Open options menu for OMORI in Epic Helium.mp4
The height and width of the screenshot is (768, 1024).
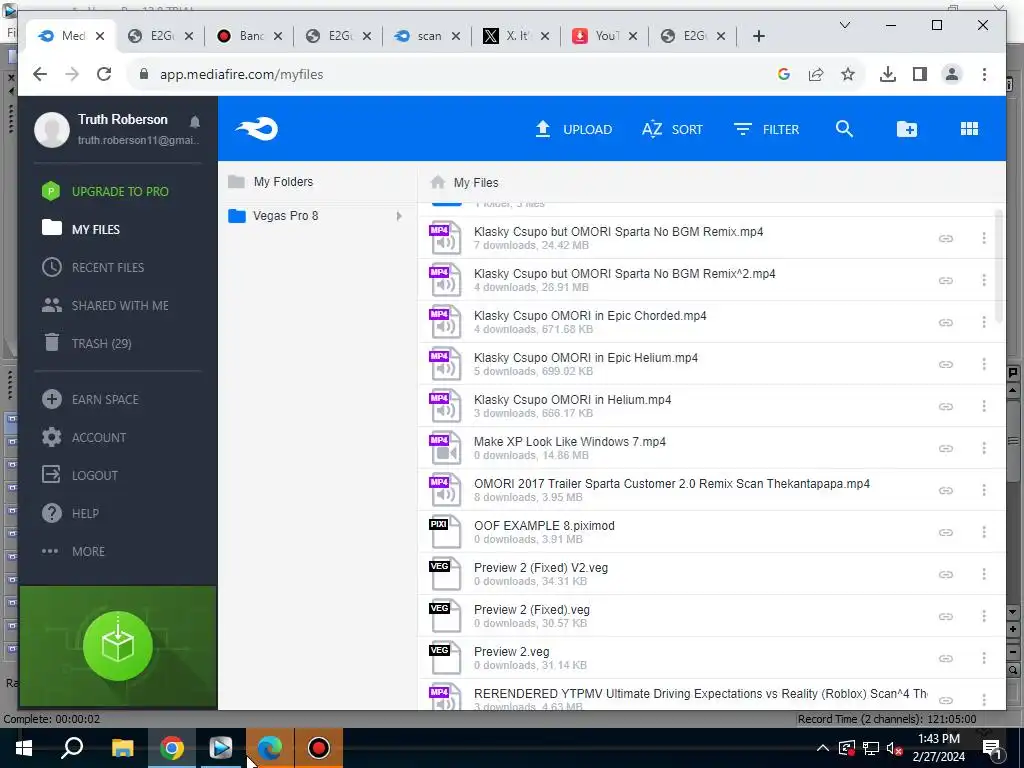coord(984,364)
